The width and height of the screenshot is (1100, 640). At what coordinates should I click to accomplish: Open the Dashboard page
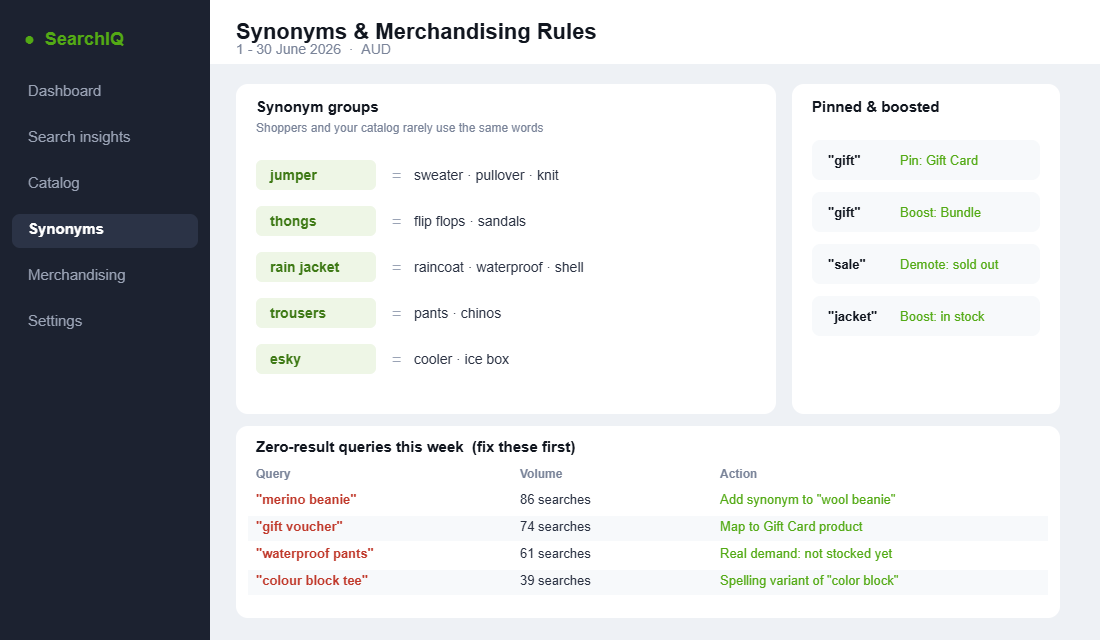[65, 91]
